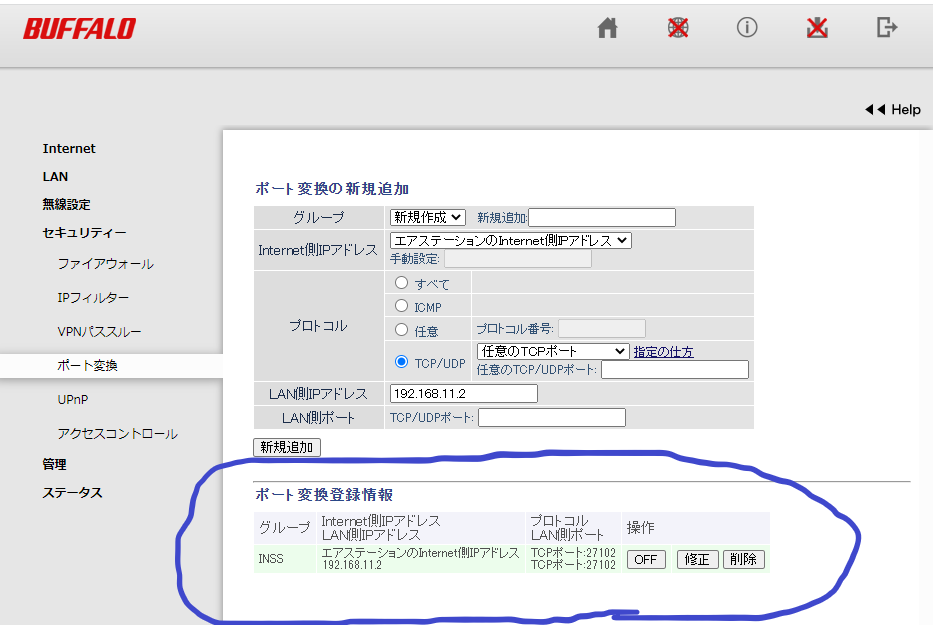Open the ステータス menu
Screen dimensions: 933x625
[72, 493]
